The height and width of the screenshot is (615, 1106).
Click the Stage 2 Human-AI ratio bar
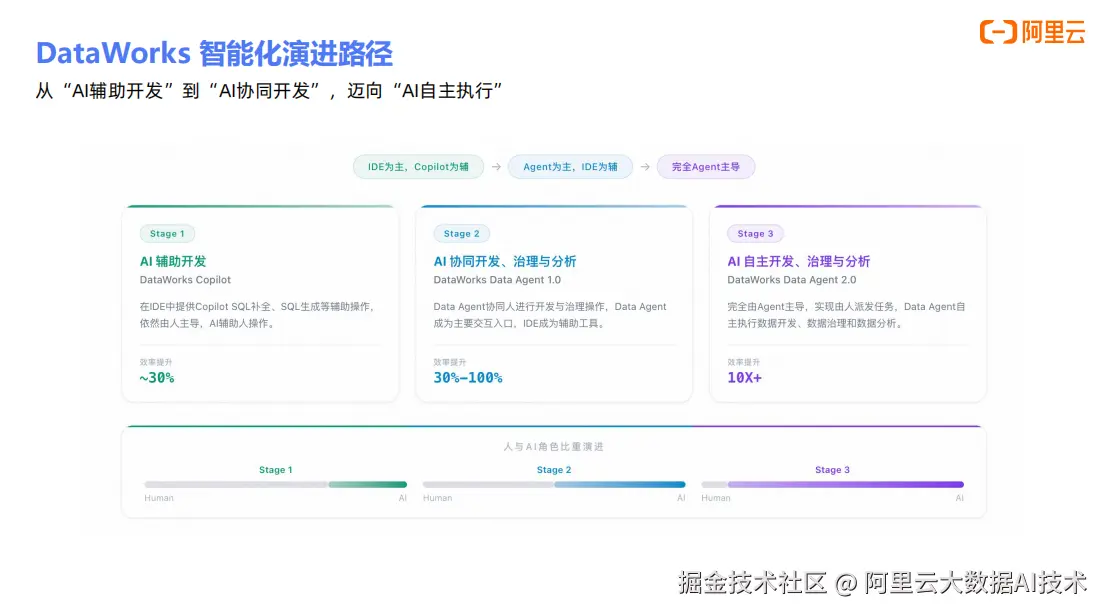point(554,485)
